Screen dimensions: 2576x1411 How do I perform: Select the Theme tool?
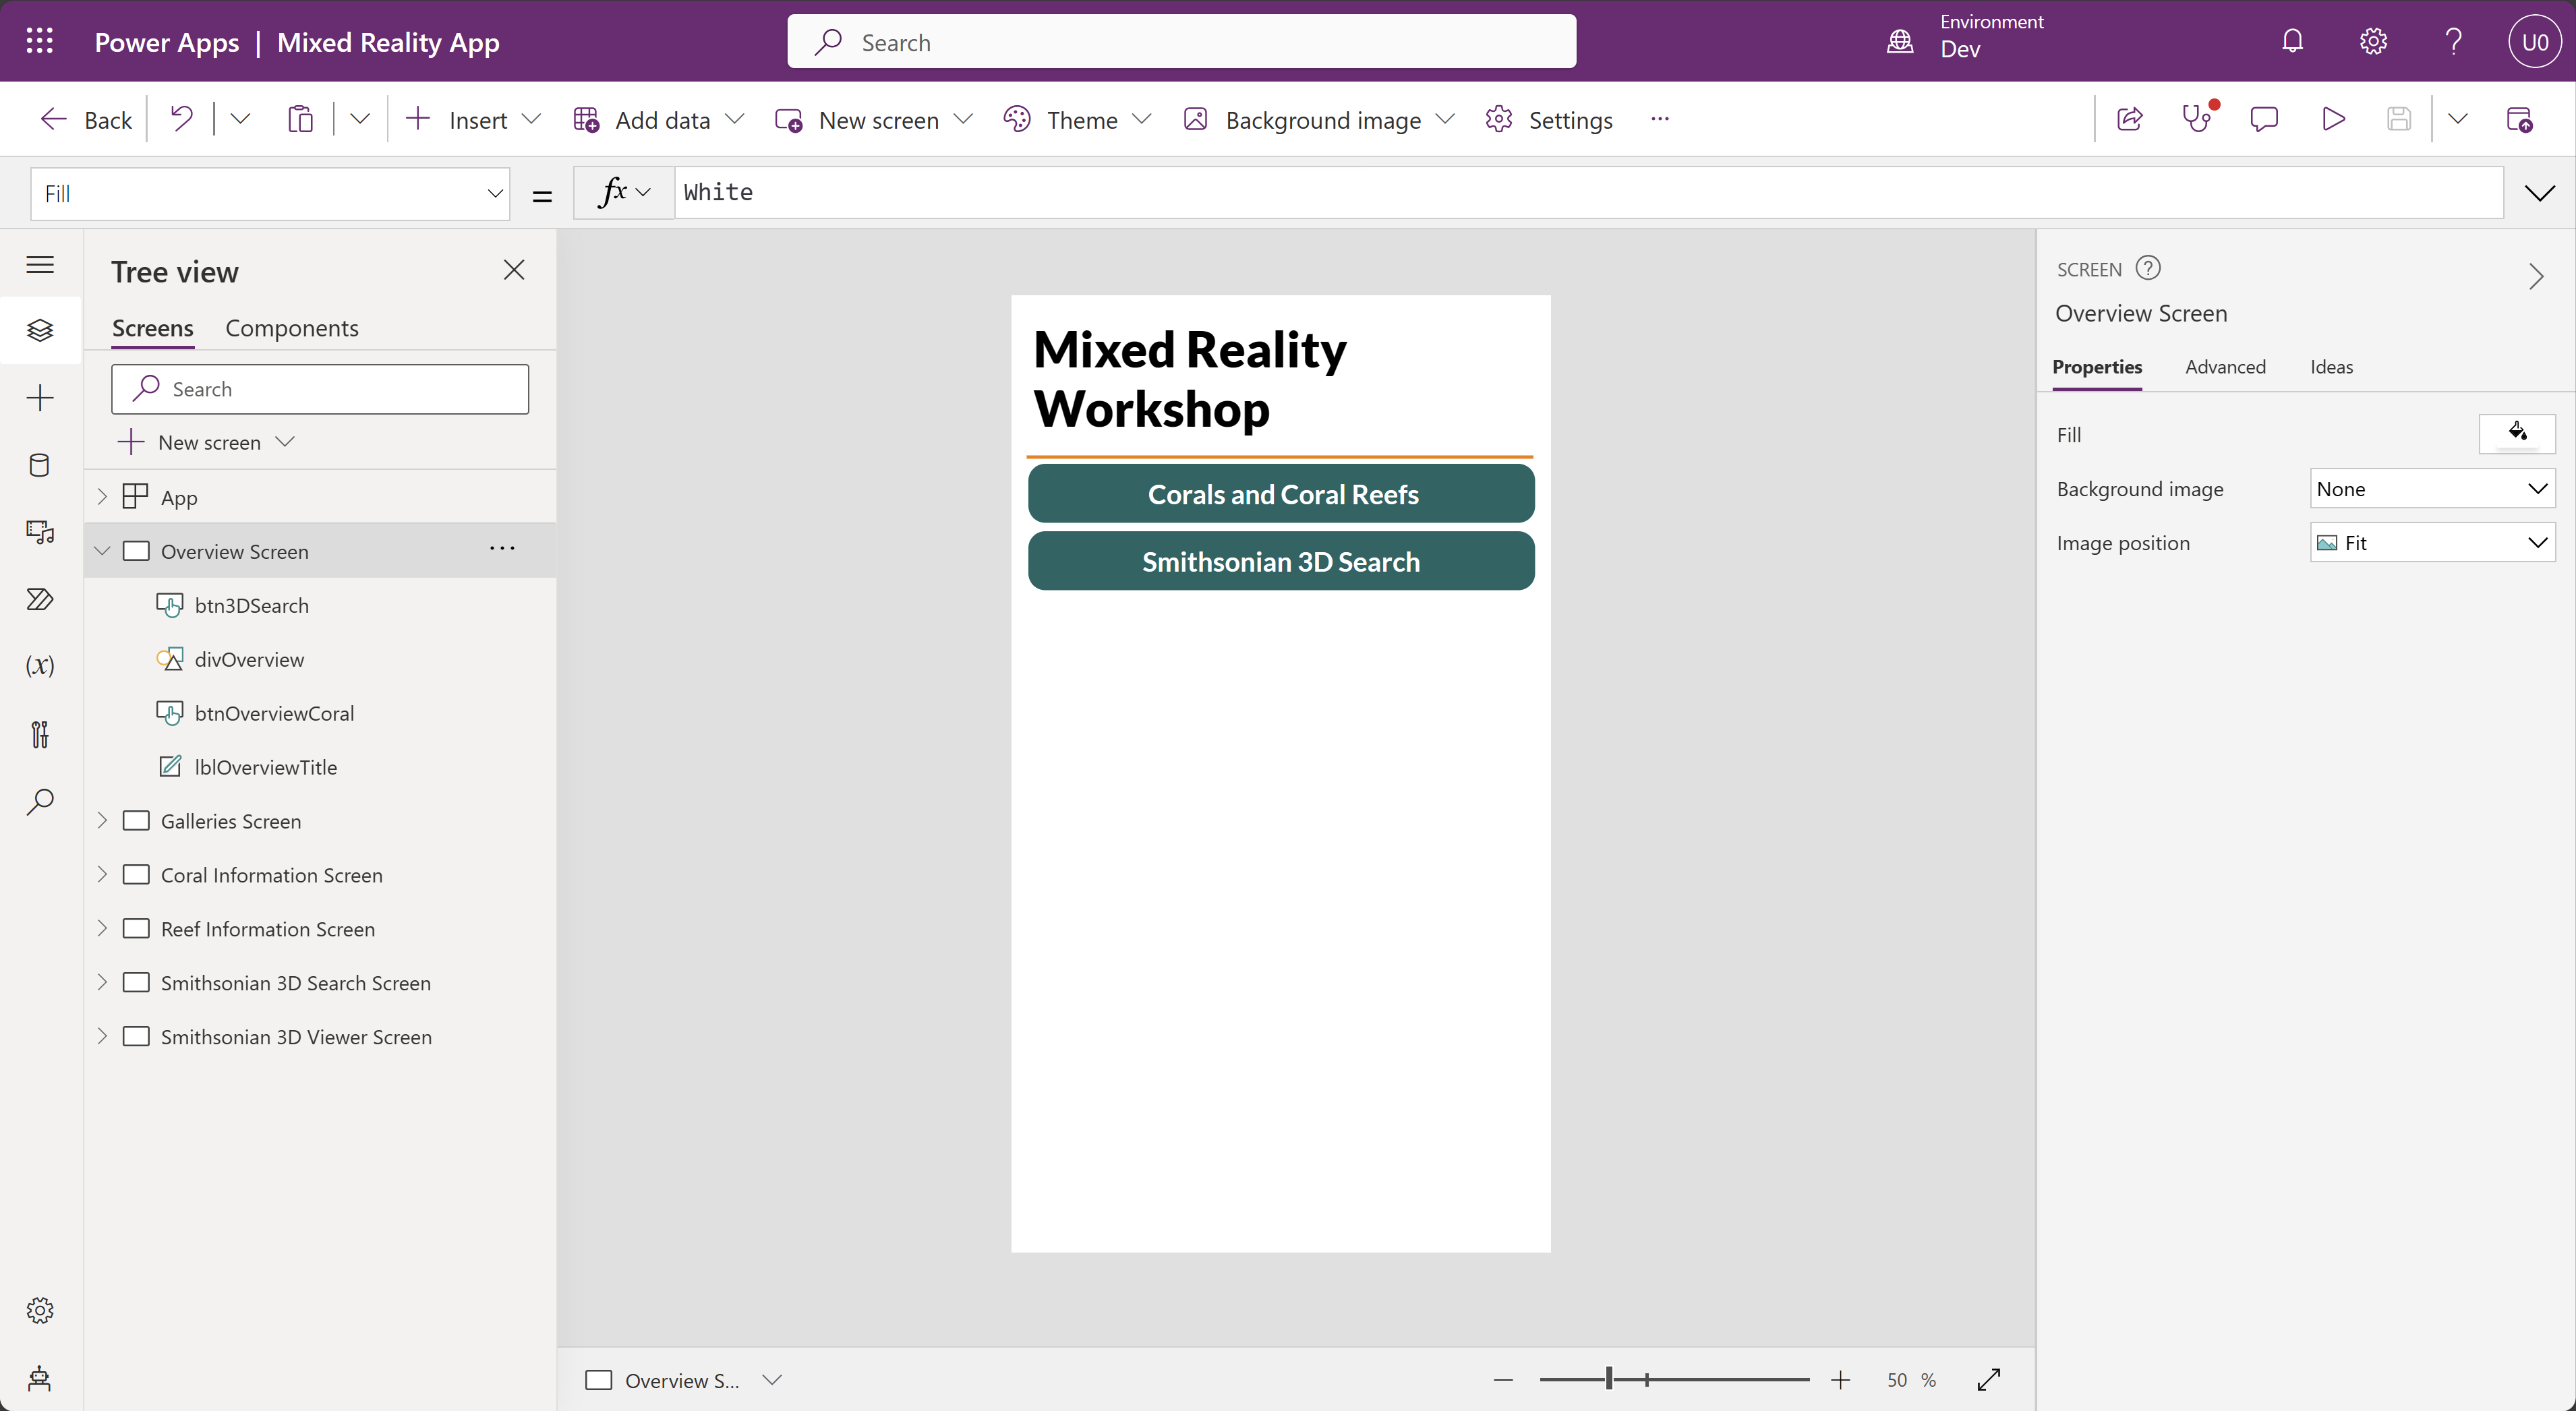1081,118
